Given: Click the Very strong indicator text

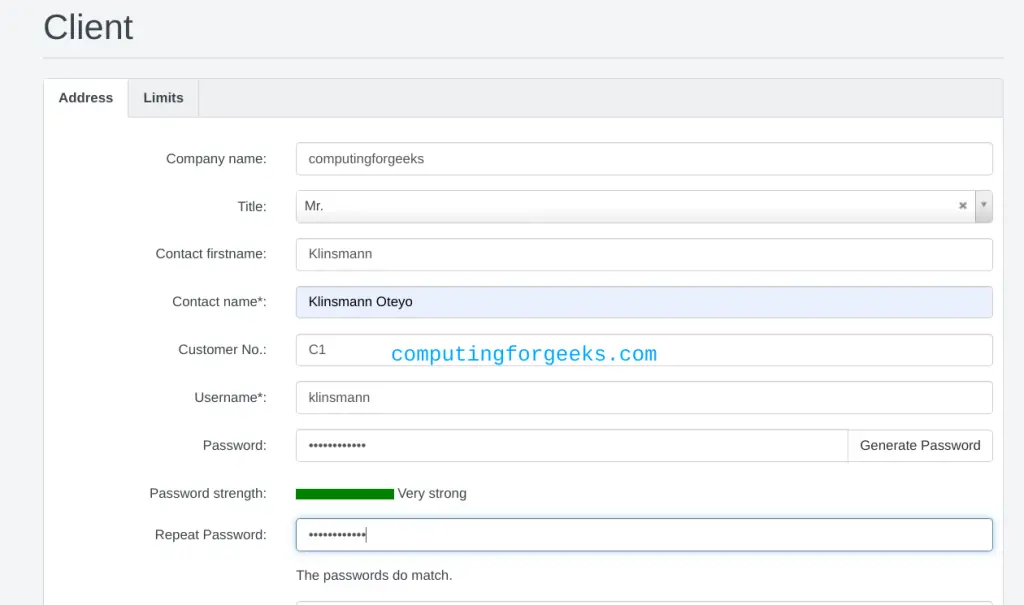Looking at the screenshot, I should coord(432,493).
